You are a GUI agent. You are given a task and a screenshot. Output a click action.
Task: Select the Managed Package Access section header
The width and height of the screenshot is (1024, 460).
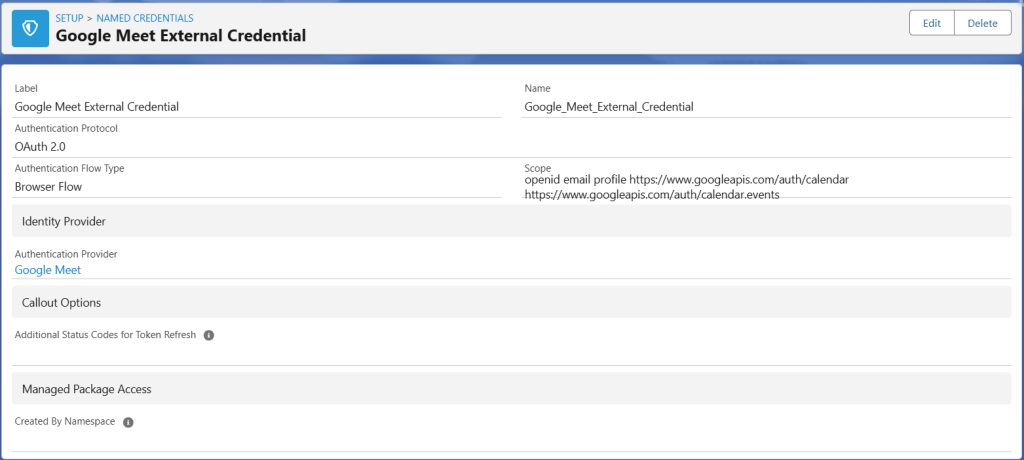pyautogui.click(x=511, y=389)
